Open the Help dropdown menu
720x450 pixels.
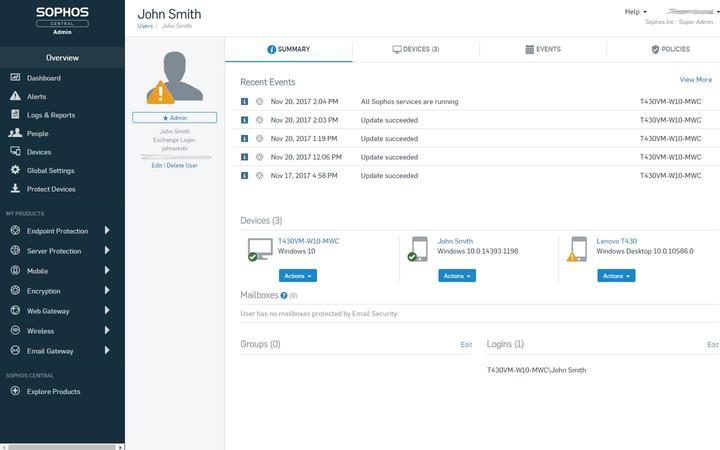636,11
